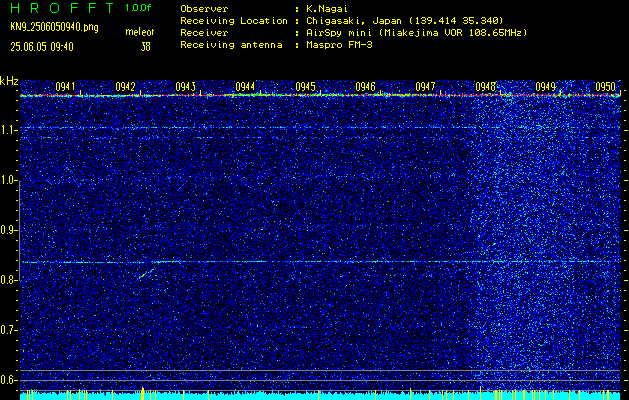Select the Maspro FM-3 antenna text
Screen dimensions: 629x400
tap(339, 45)
